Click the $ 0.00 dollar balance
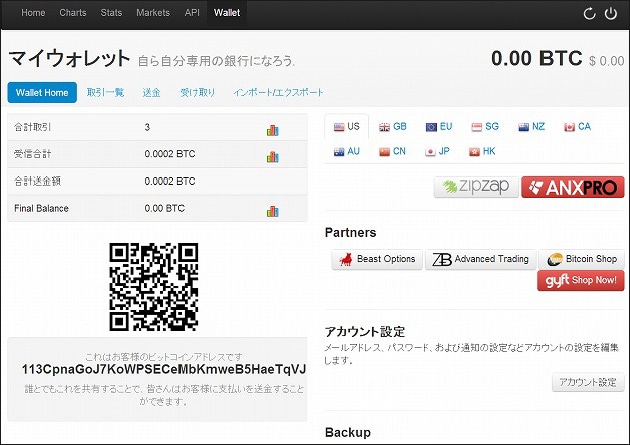Viewport: 630px width, 445px height. coord(606,61)
